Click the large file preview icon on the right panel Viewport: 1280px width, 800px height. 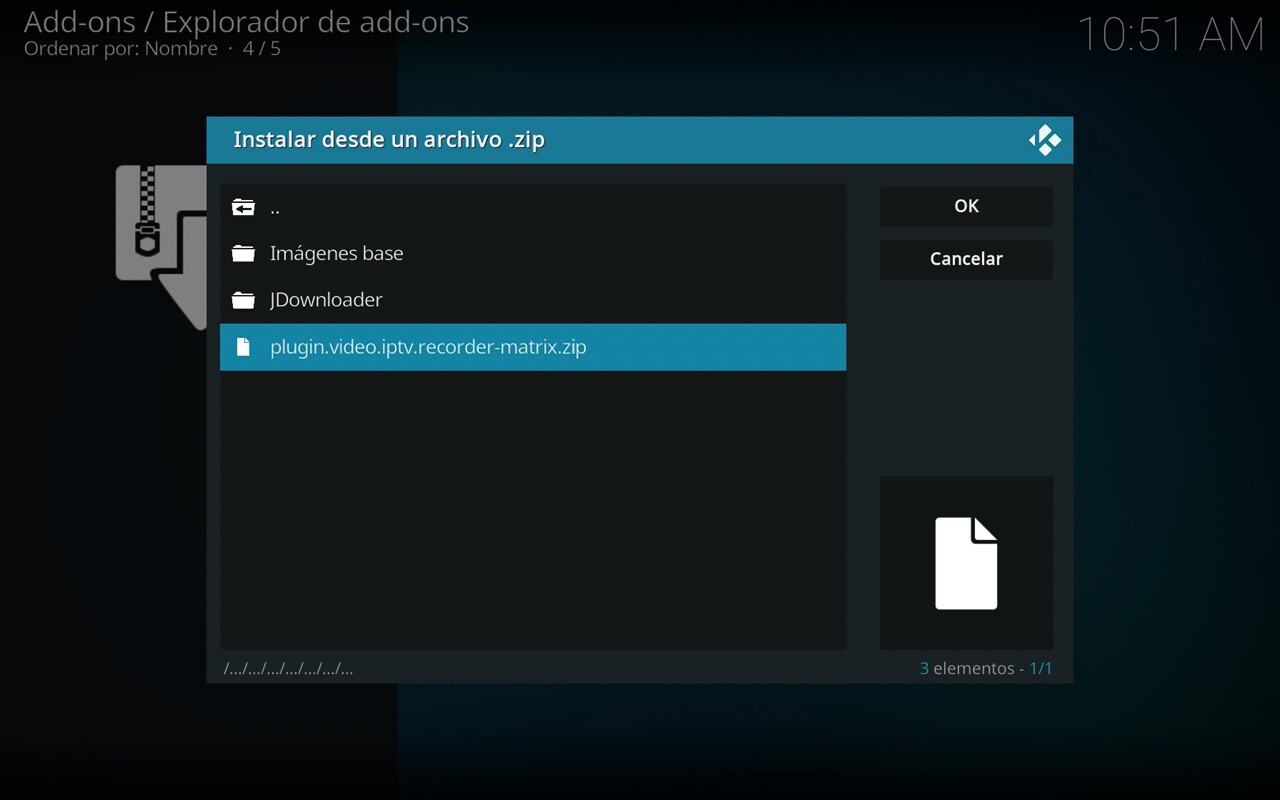pyautogui.click(x=965, y=562)
